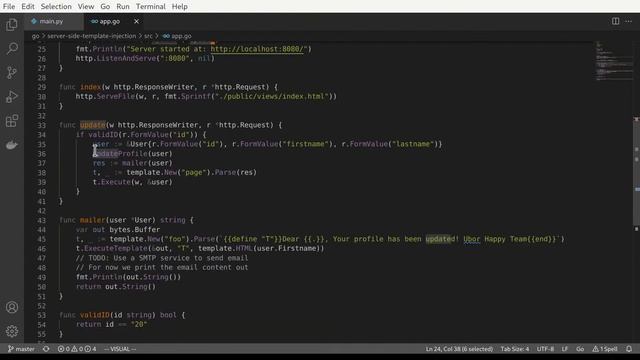Click the 'go' breadcrumb folder
The image size is (640, 360).
click(36, 36)
